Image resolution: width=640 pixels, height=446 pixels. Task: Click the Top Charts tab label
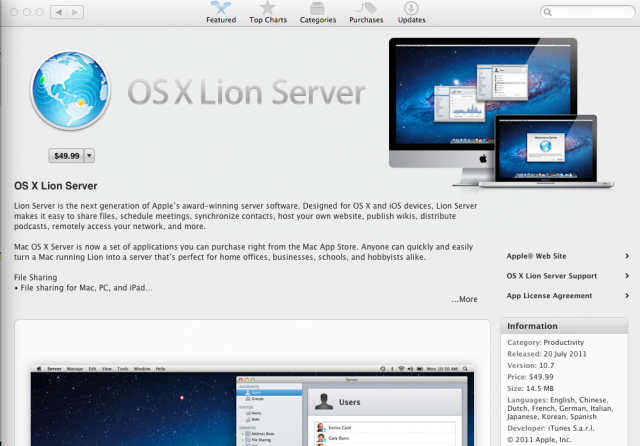pos(268,20)
